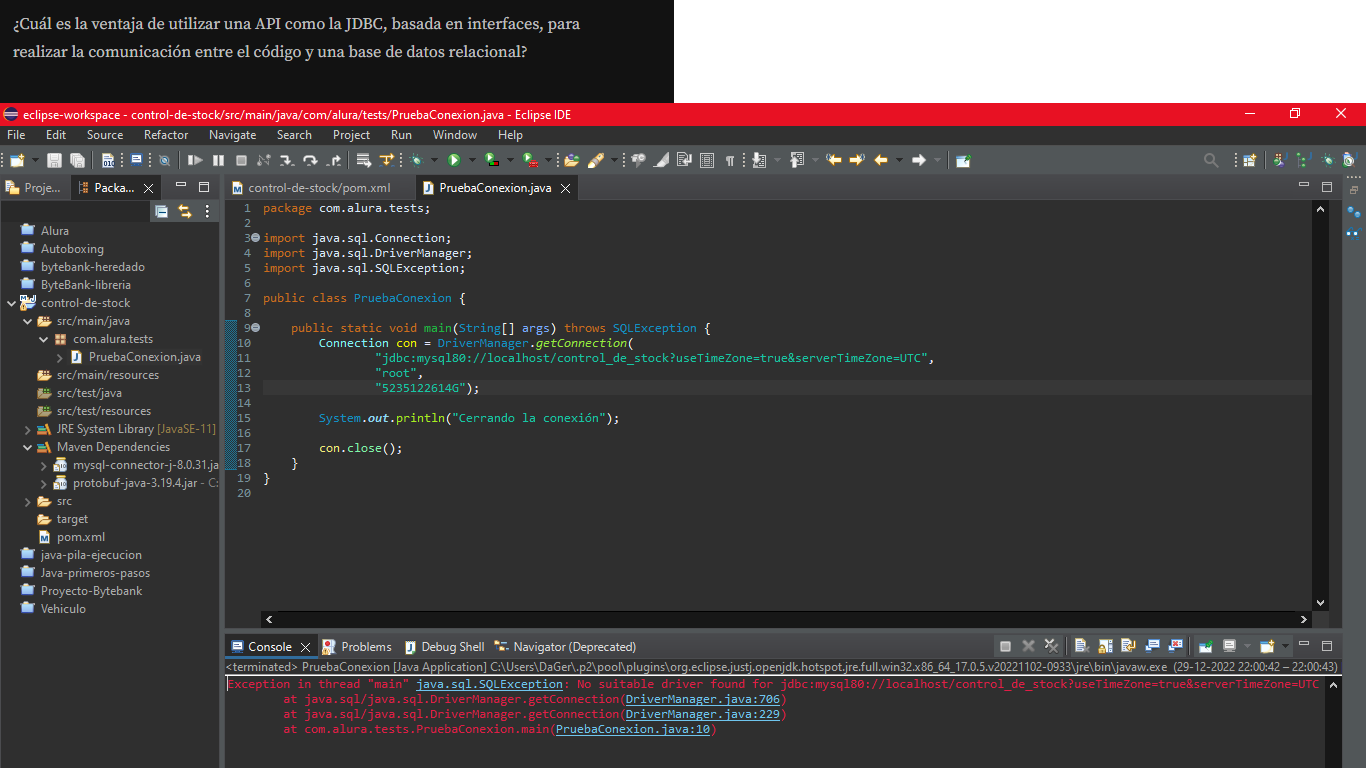The height and width of the screenshot is (768, 1366).
Task: Click the Suspend (pause) debug icon
Action: (218, 160)
